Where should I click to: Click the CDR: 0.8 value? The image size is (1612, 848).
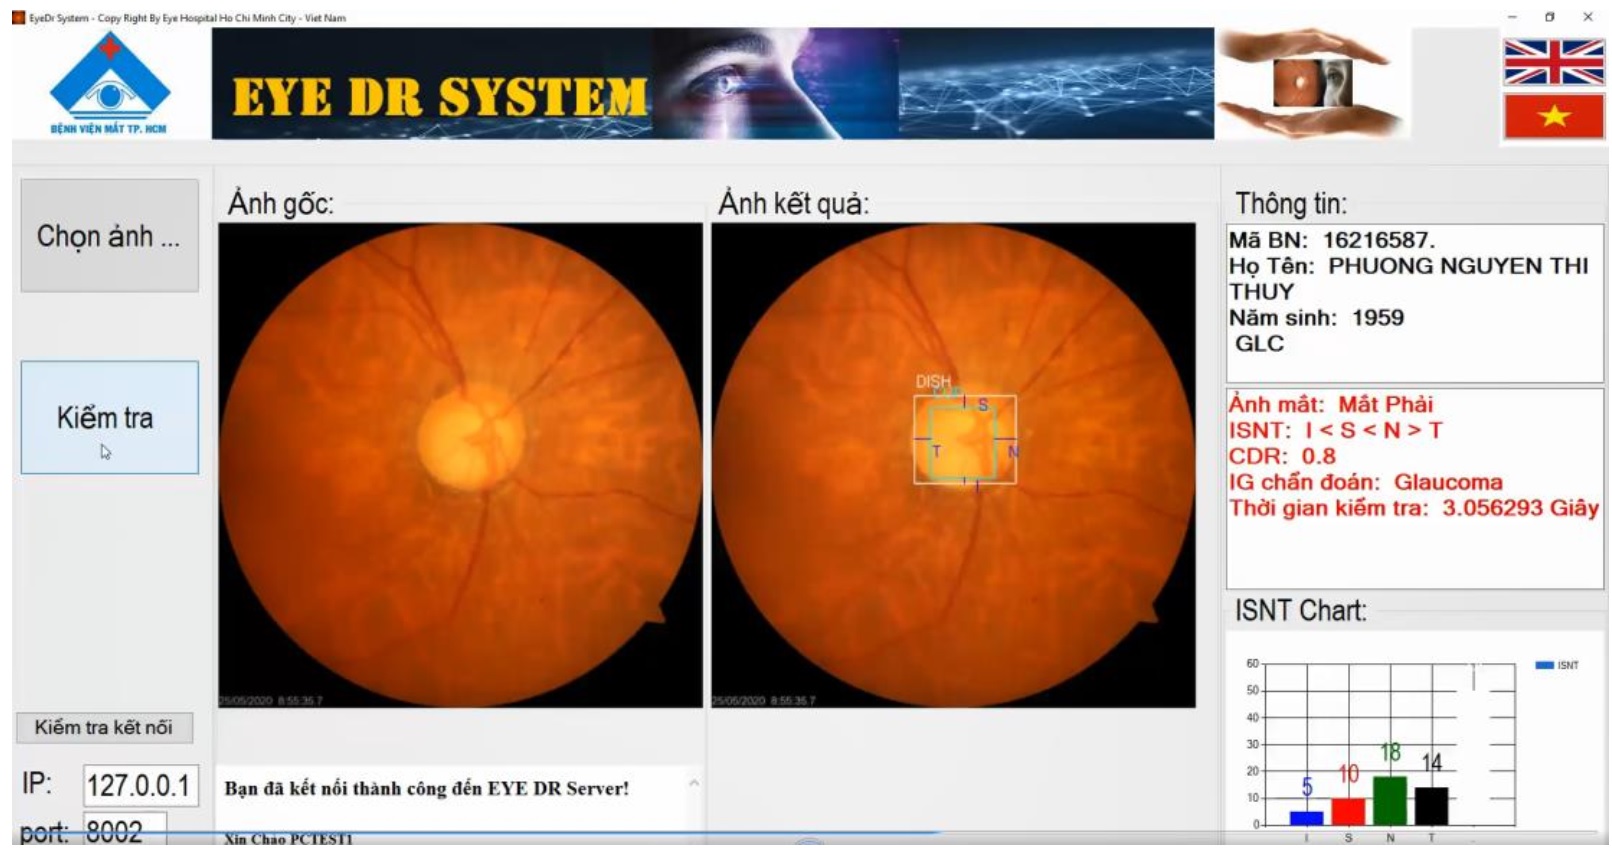[x=1318, y=456]
